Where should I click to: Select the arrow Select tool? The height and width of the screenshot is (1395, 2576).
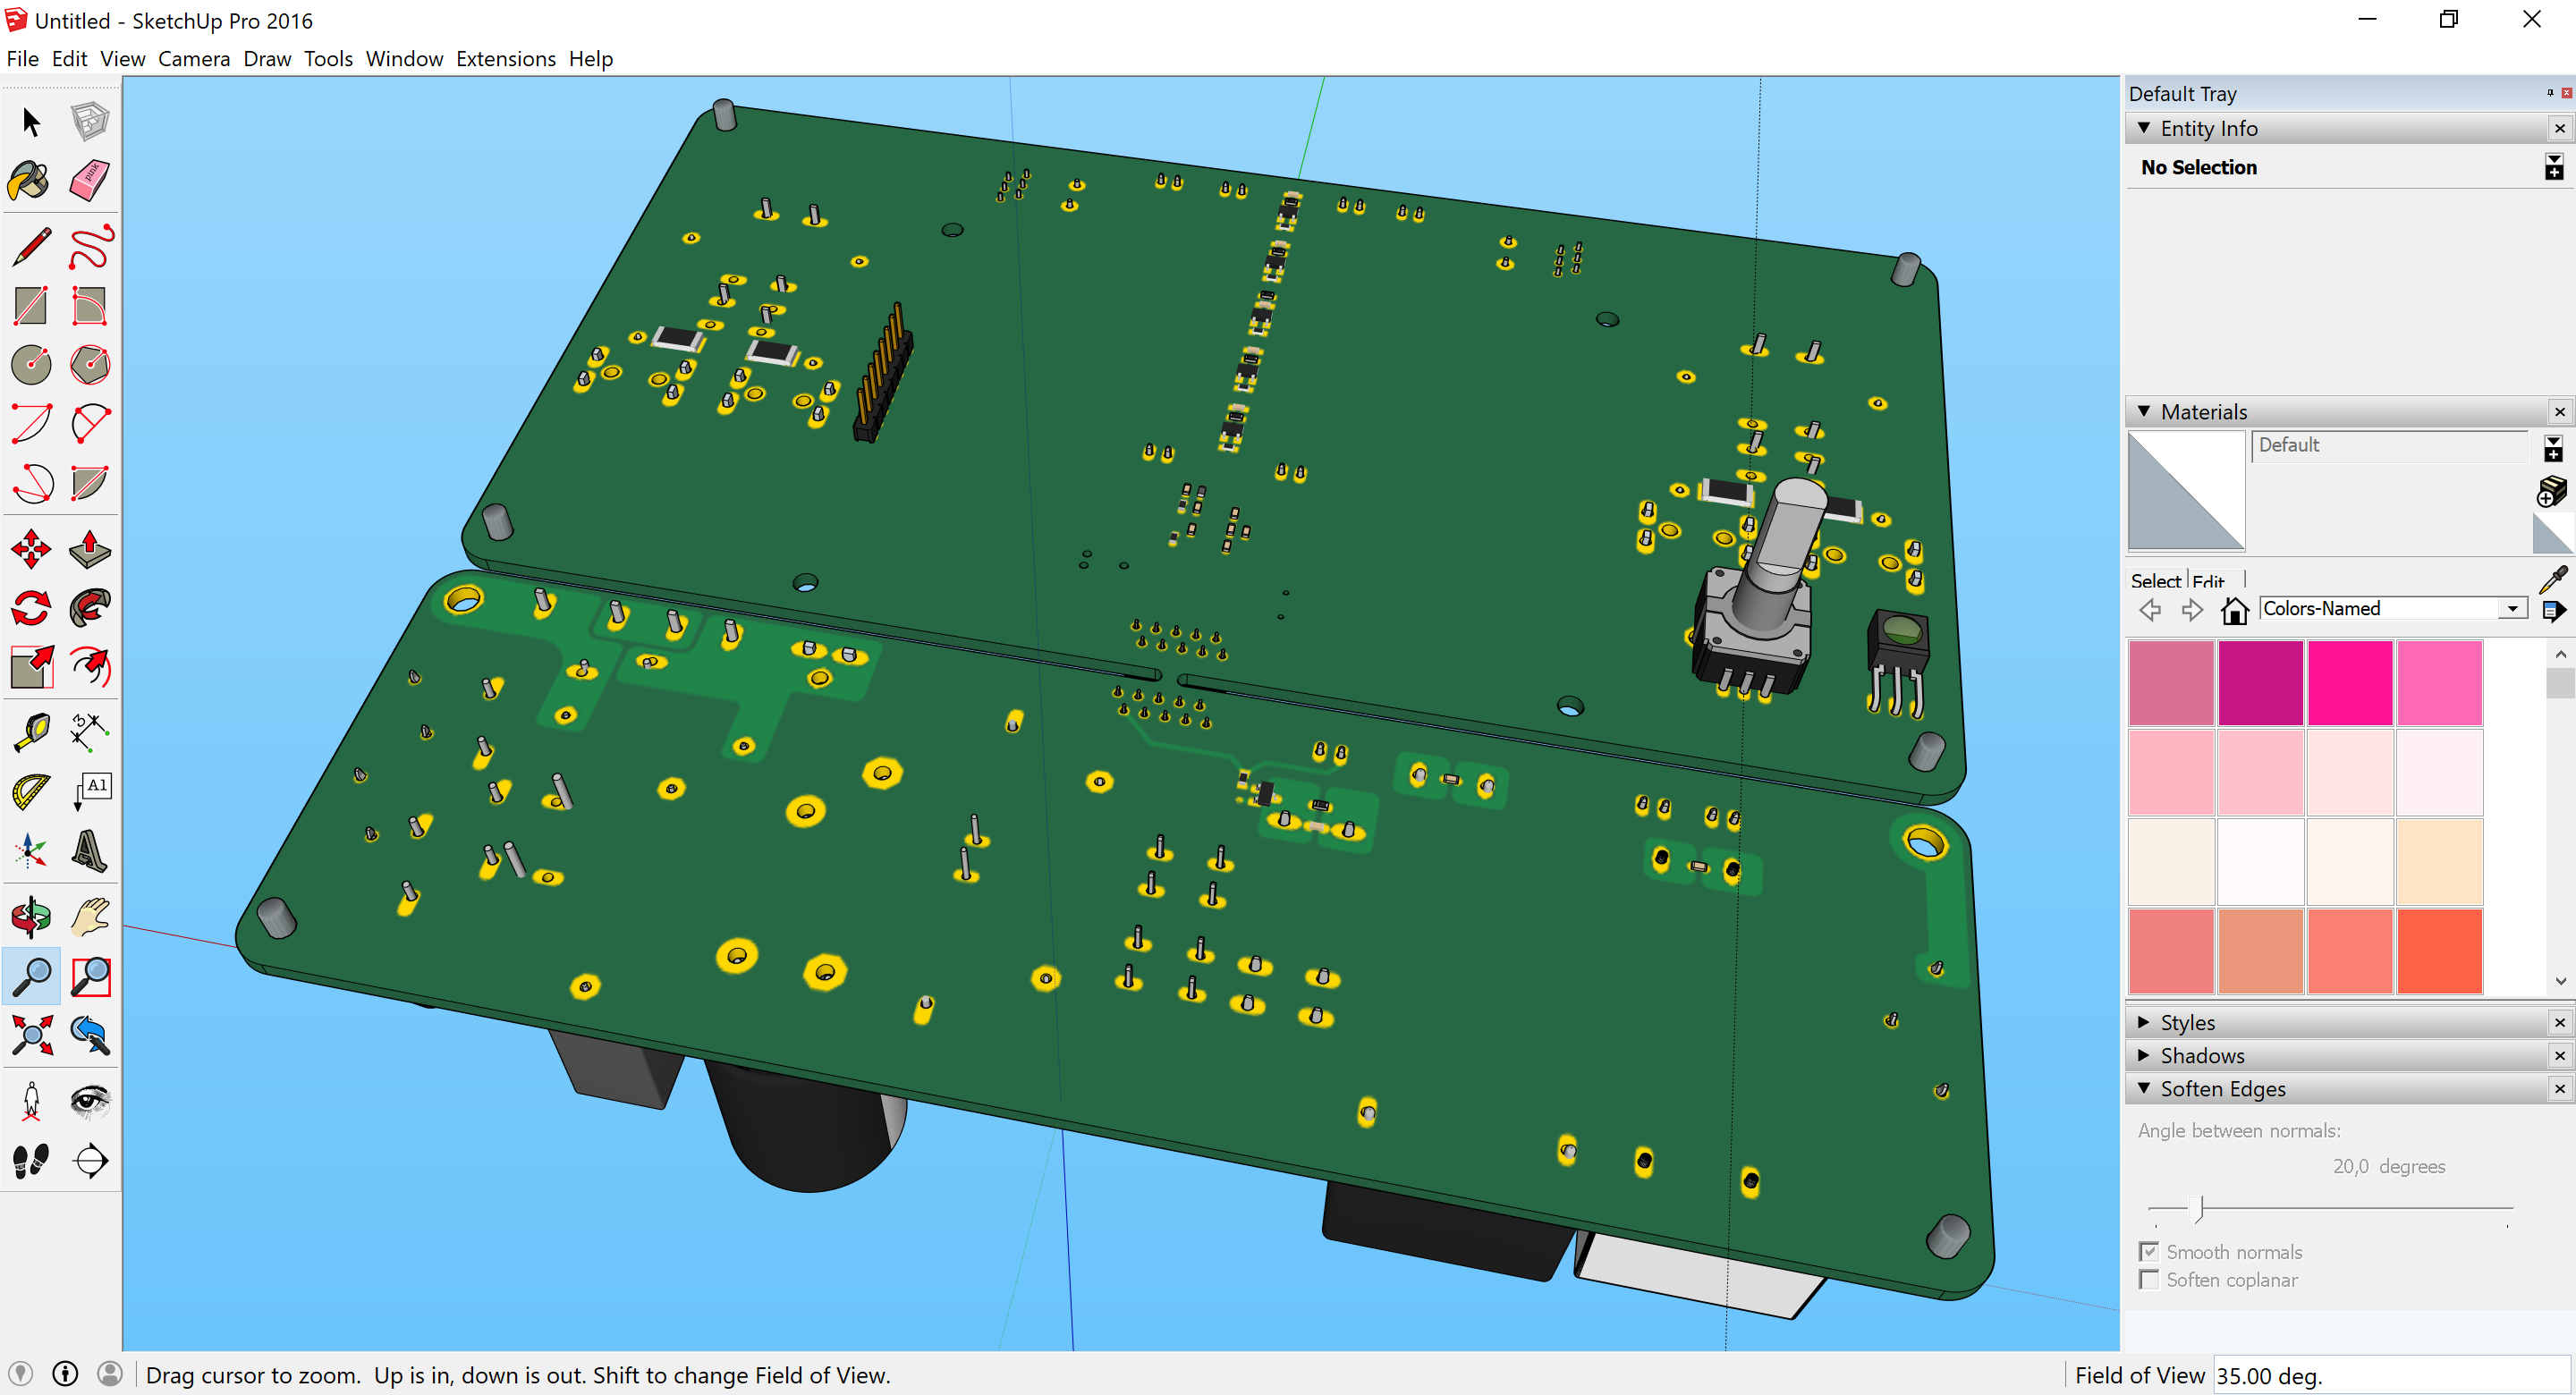tap(31, 122)
